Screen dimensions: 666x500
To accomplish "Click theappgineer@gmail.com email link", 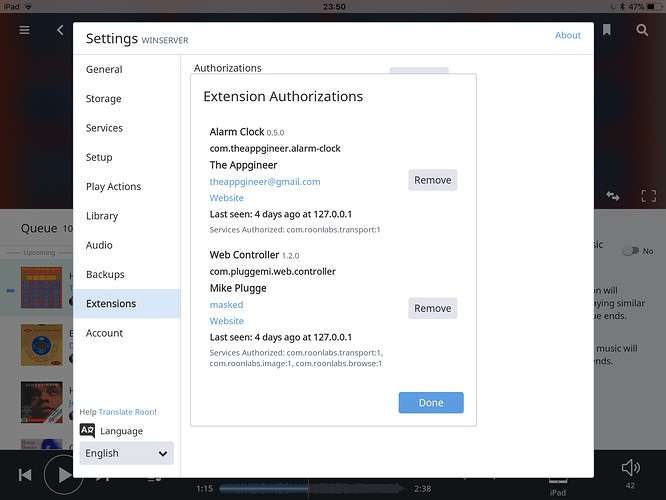I will tap(265, 182).
